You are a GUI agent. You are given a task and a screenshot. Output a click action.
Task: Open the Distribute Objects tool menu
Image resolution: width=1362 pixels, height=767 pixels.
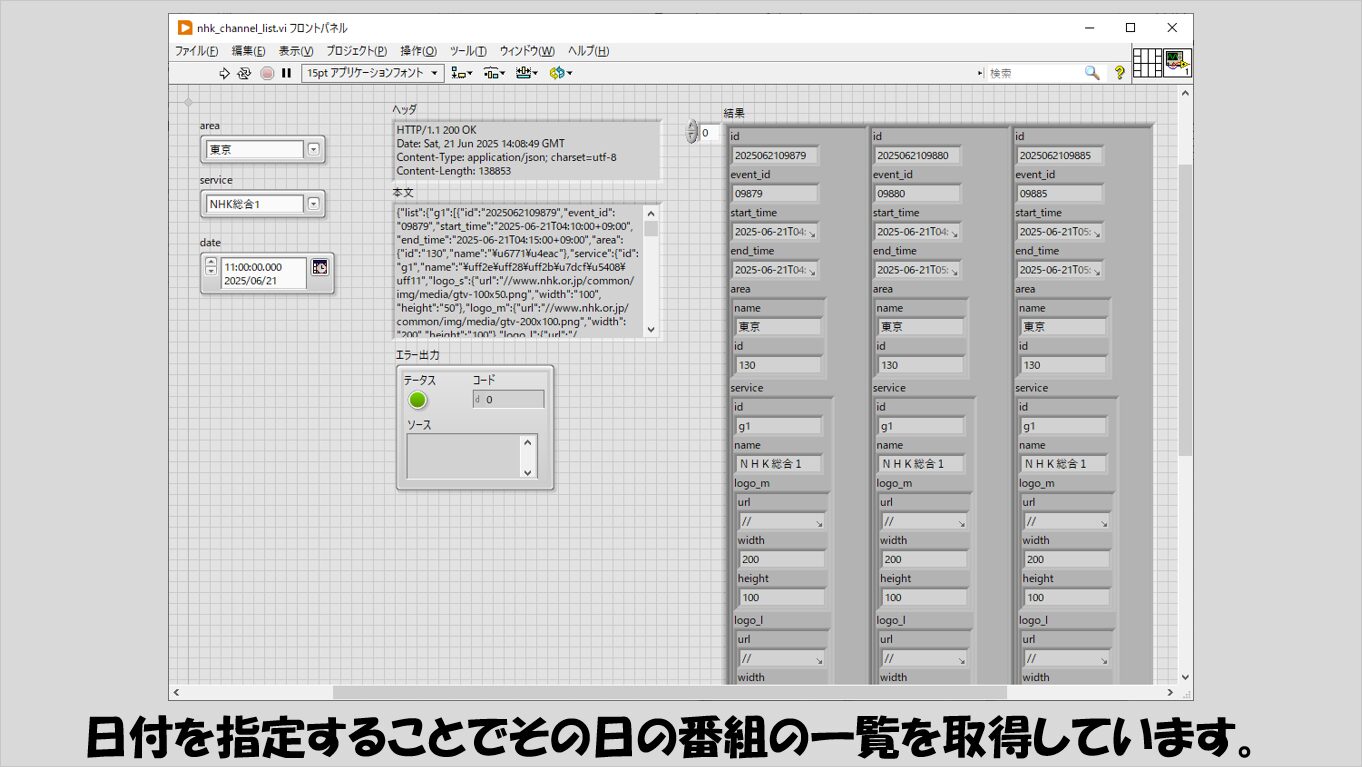point(494,73)
